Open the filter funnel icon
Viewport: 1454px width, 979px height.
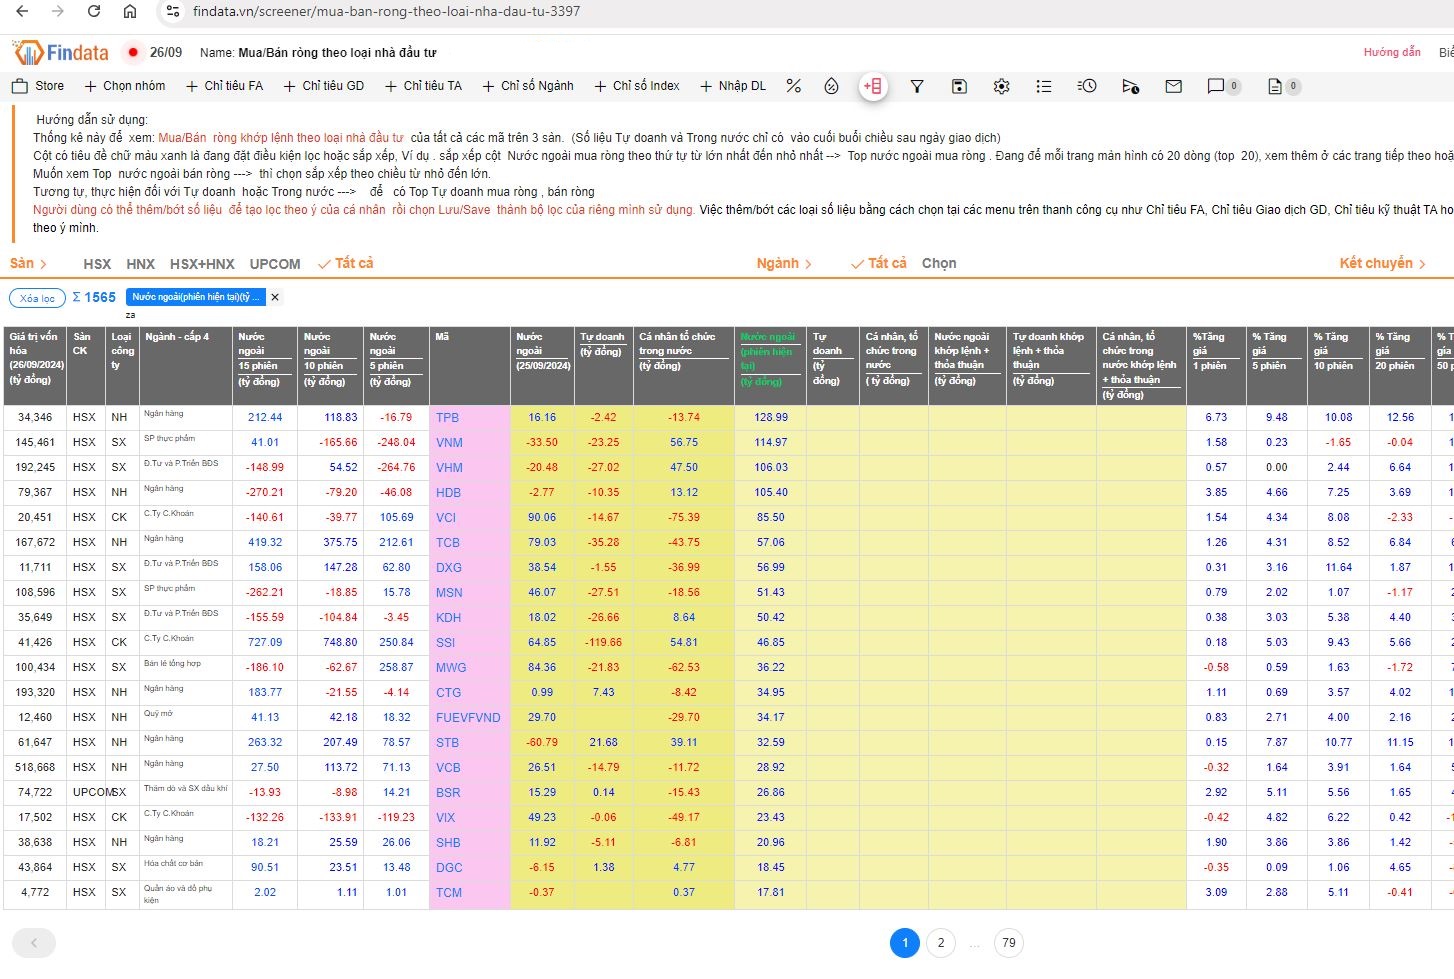point(917,86)
